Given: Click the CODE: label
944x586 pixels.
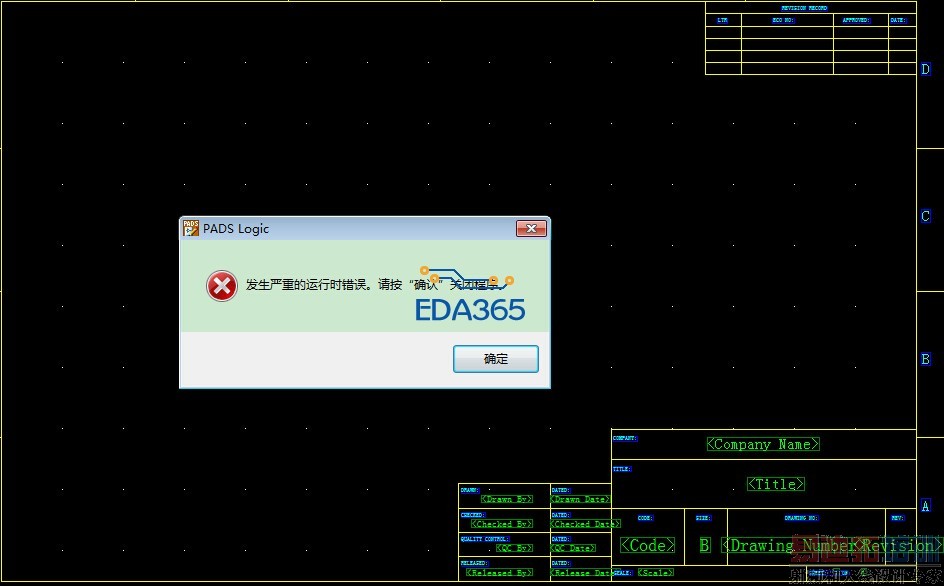Looking at the screenshot, I should click(645, 518).
